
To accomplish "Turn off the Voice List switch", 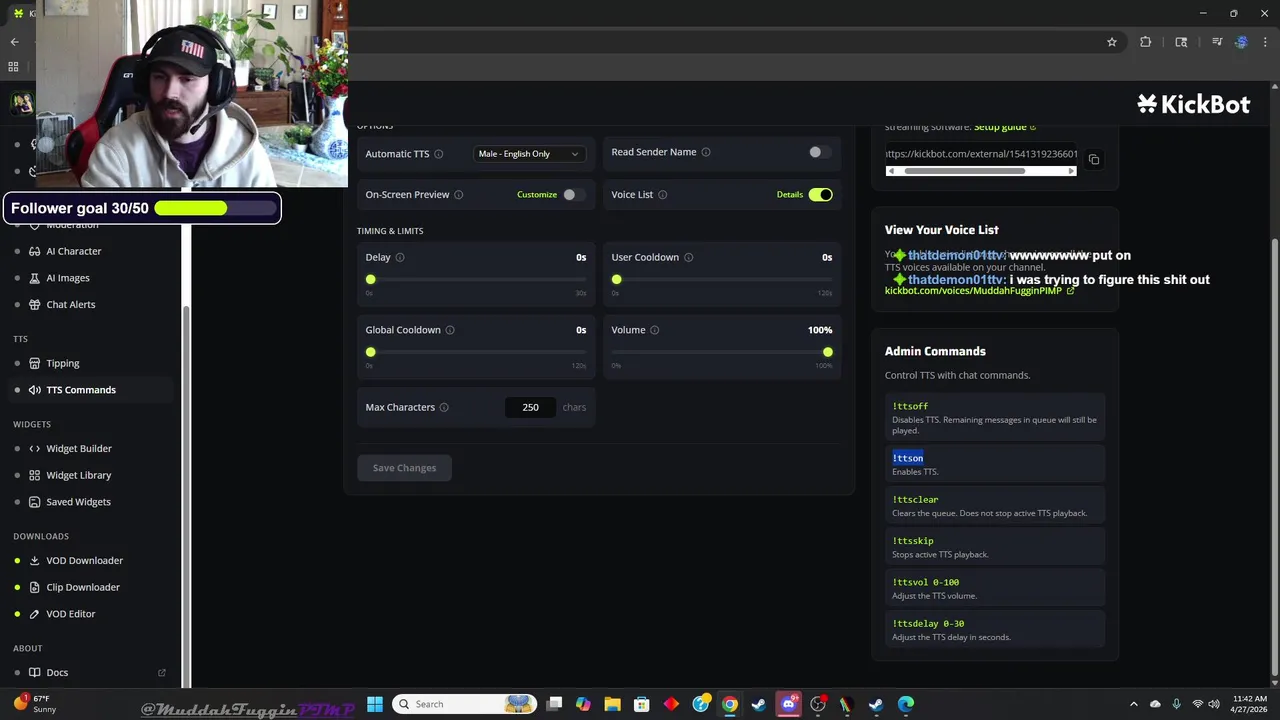I will [820, 195].
